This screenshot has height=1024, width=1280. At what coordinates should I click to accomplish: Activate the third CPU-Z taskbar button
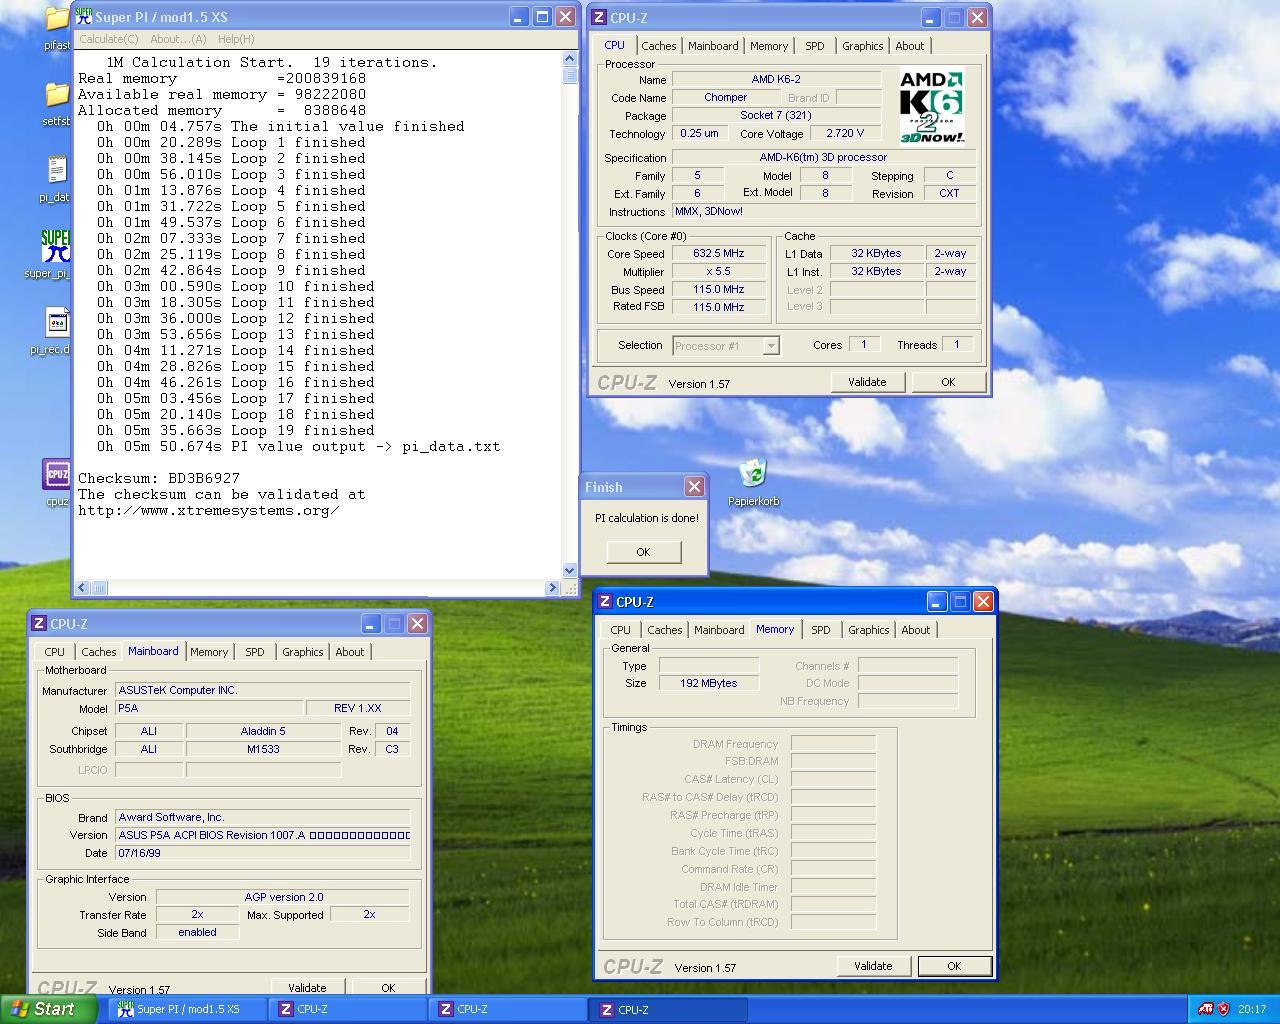[670, 1009]
